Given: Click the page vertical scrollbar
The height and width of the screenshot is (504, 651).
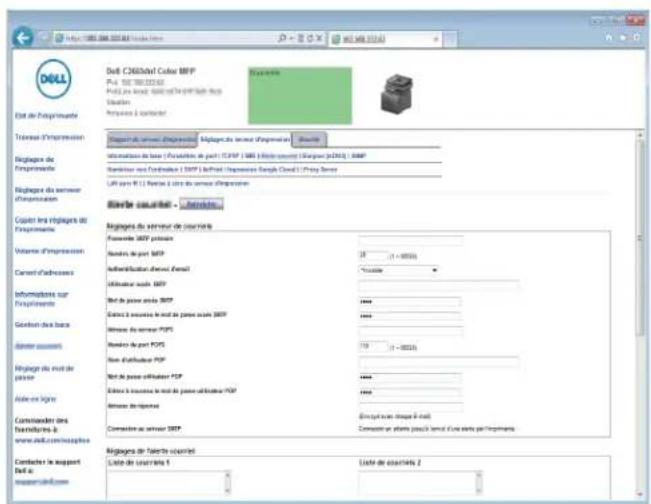Looking at the screenshot, I should (x=640, y=314).
